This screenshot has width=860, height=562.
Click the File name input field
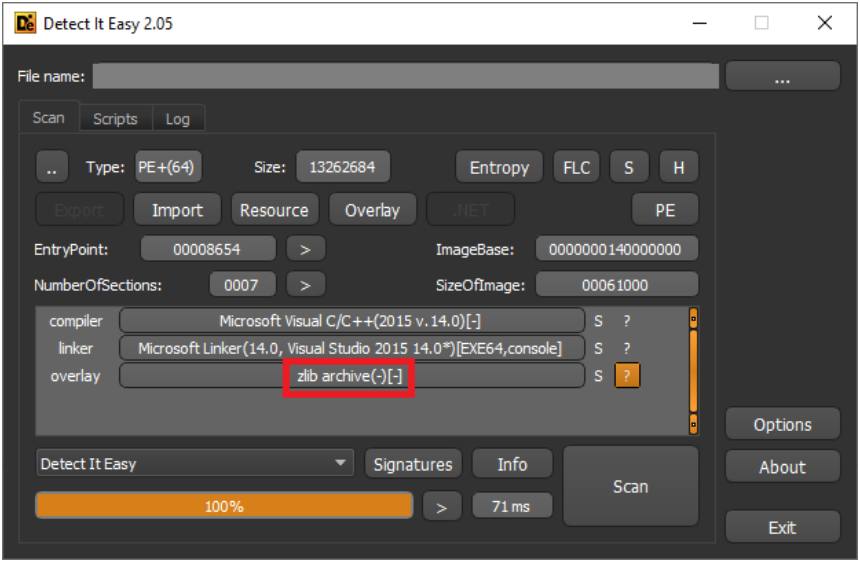[x=405, y=76]
